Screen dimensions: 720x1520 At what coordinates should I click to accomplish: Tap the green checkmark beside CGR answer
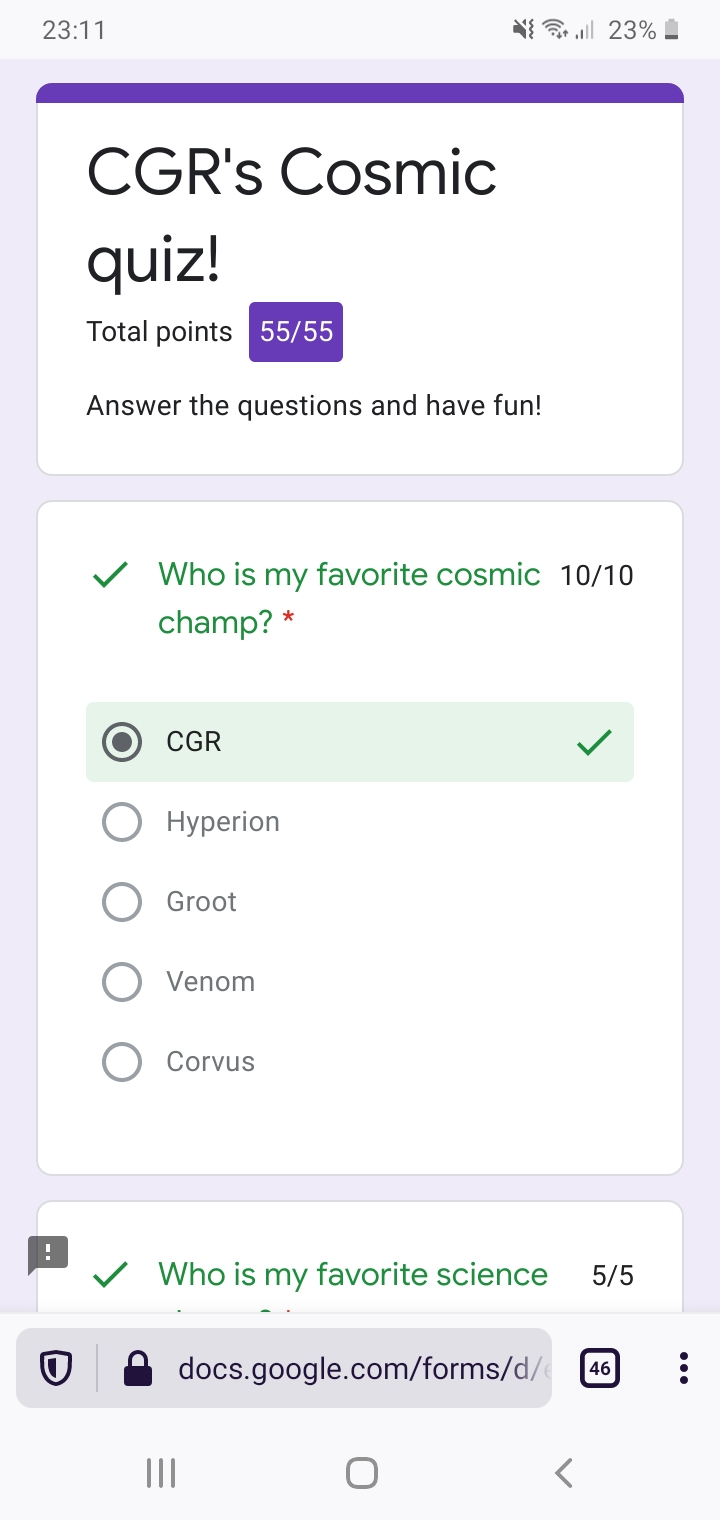[594, 742]
